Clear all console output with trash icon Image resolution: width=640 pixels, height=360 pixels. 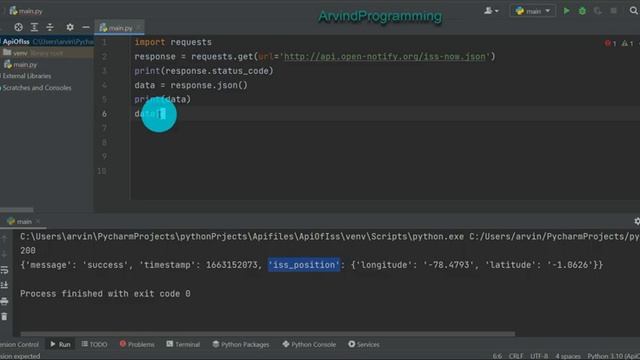pyautogui.click(x=4, y=317)
